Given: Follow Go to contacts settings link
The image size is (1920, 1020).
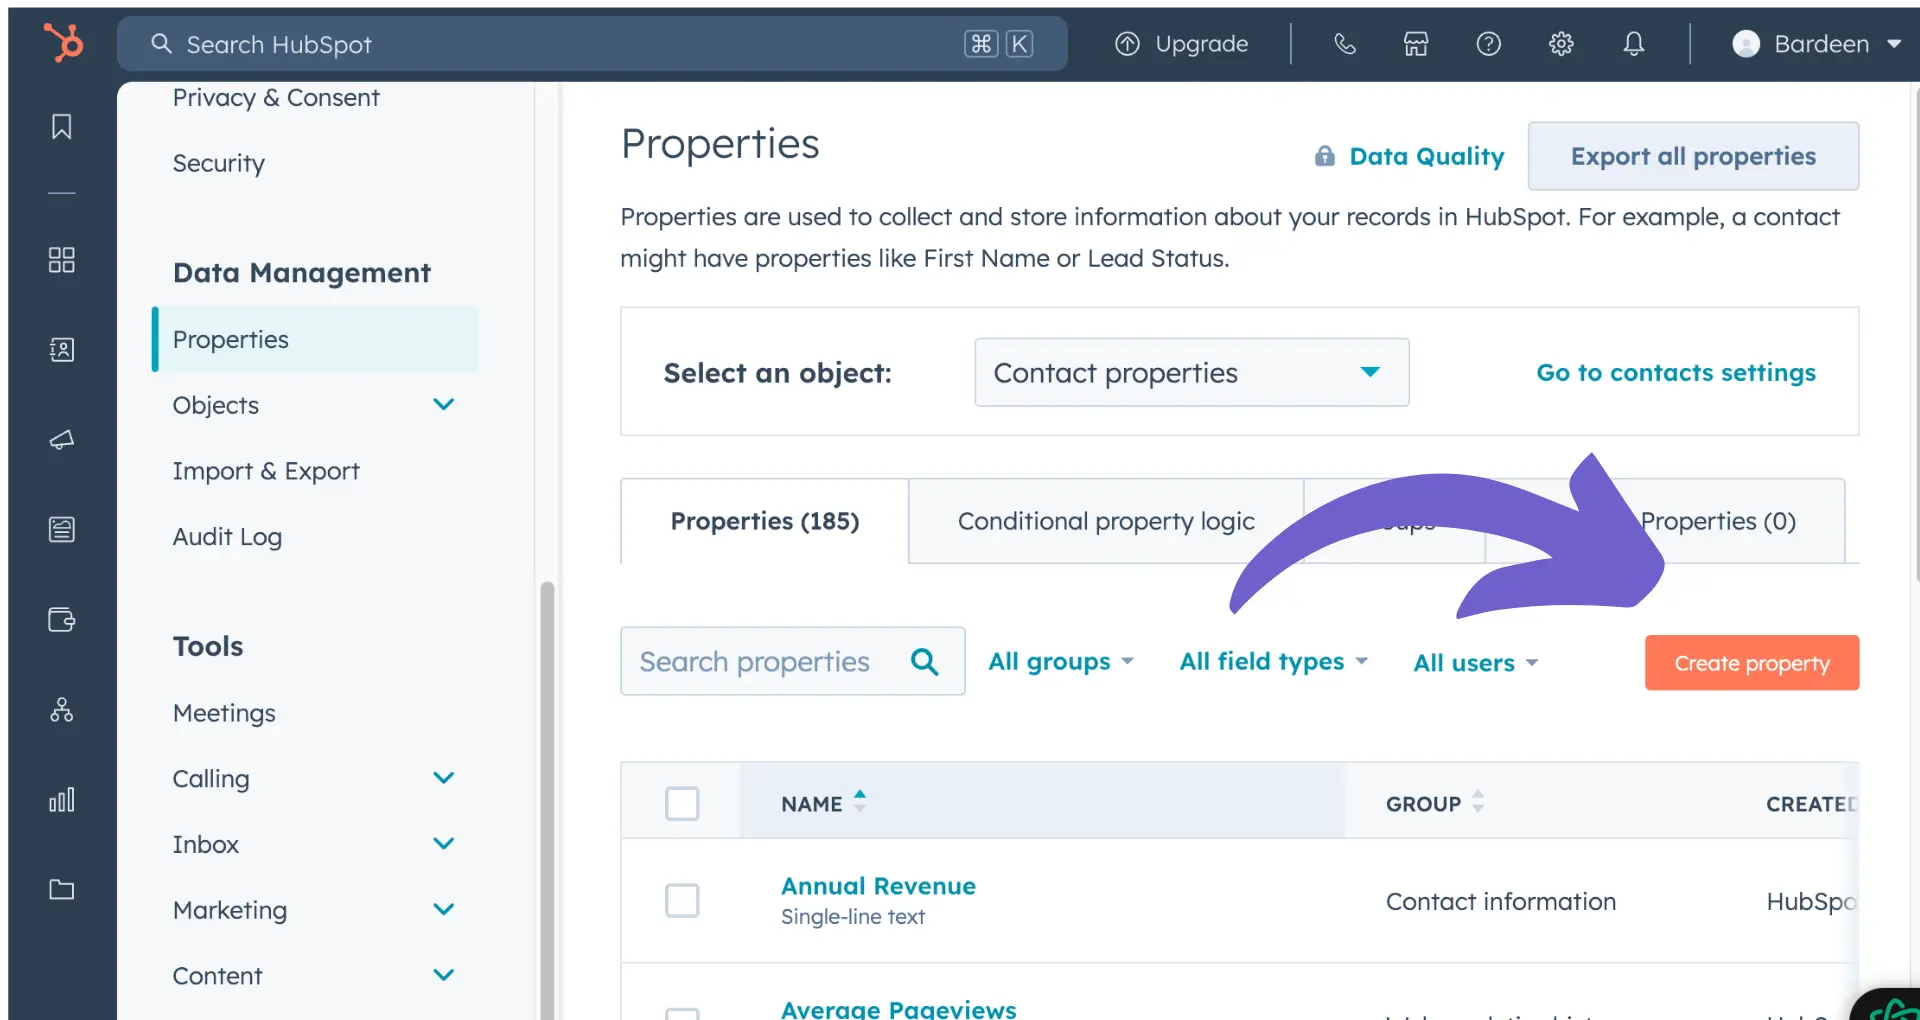Looking at the screenshot, I should coord(1676,372).
